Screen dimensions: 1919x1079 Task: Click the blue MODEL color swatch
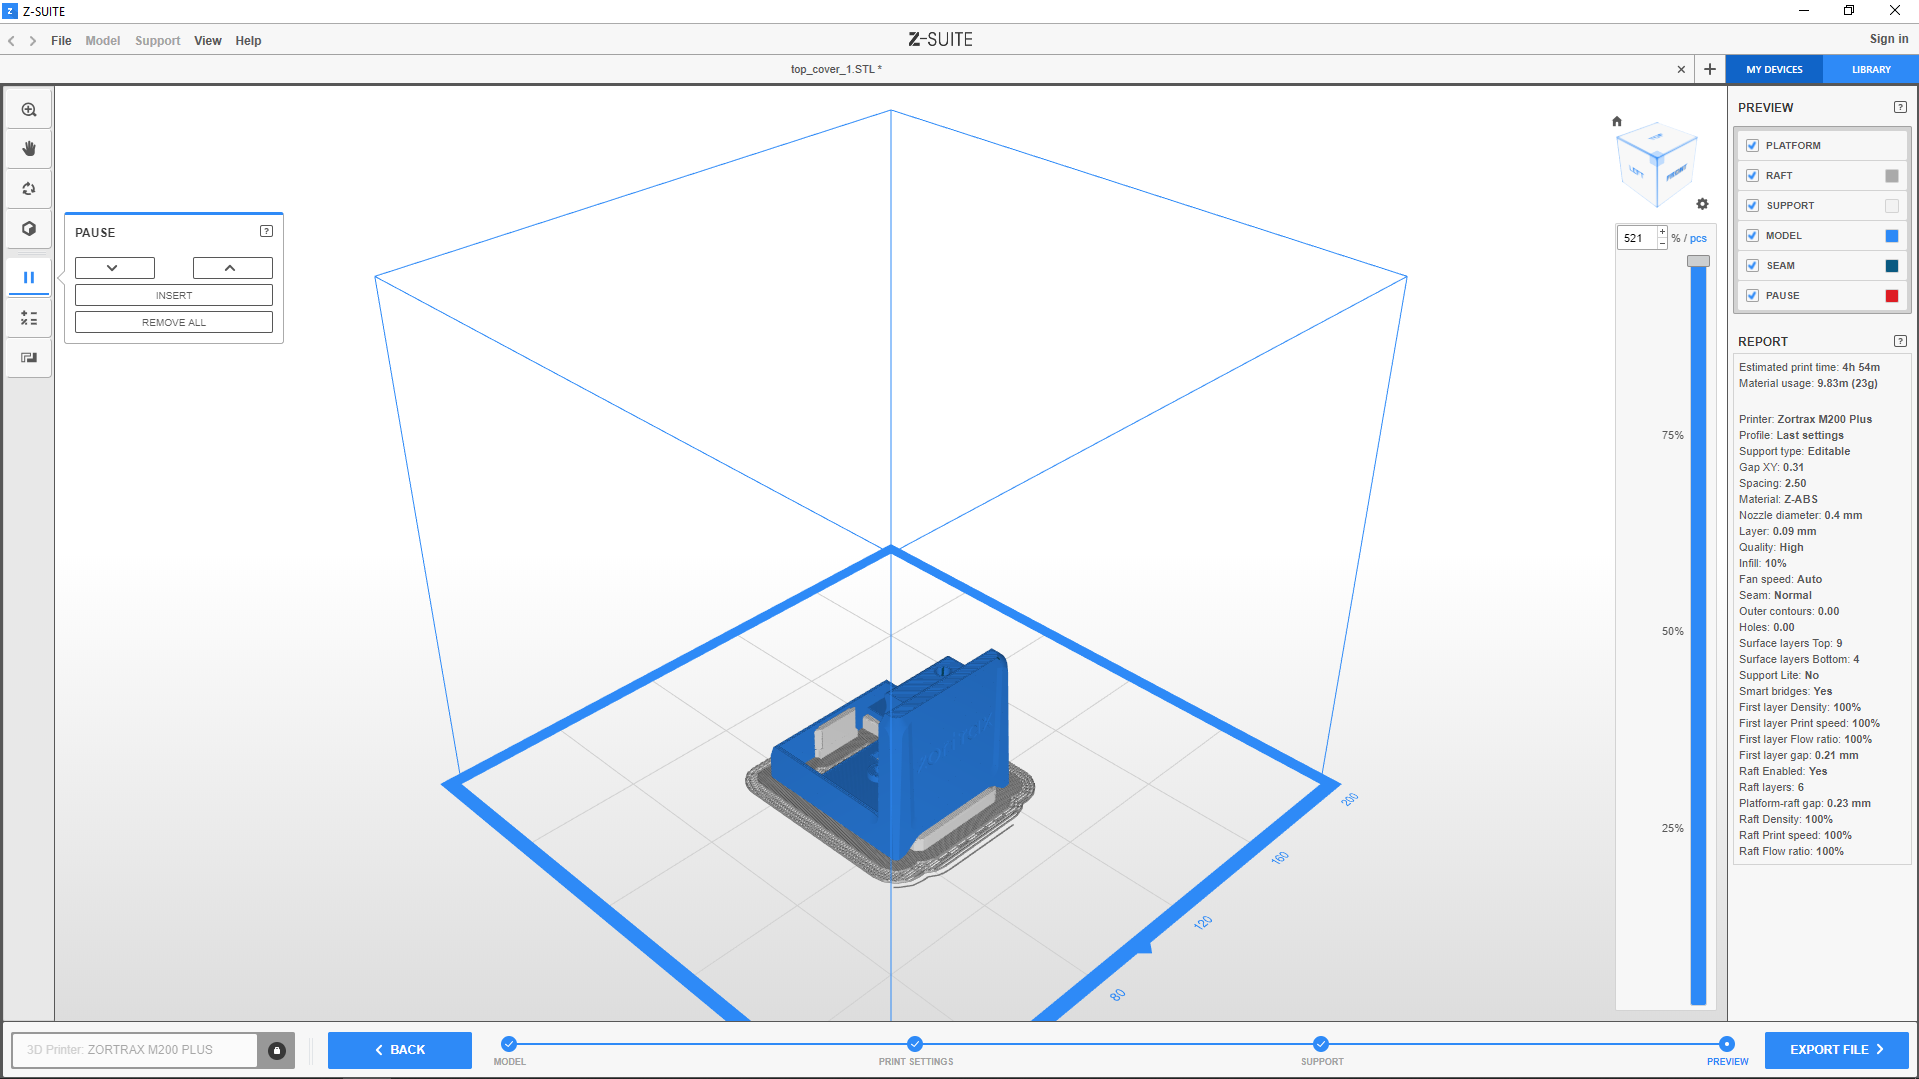point(1891,236)
